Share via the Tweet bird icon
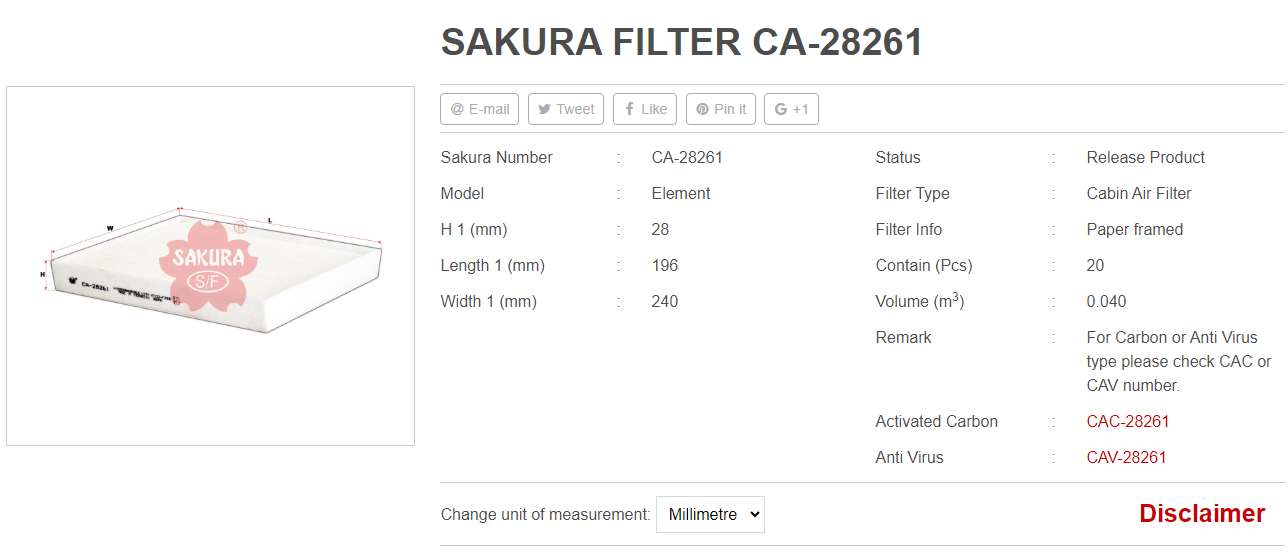 click(x=545, y=109)
